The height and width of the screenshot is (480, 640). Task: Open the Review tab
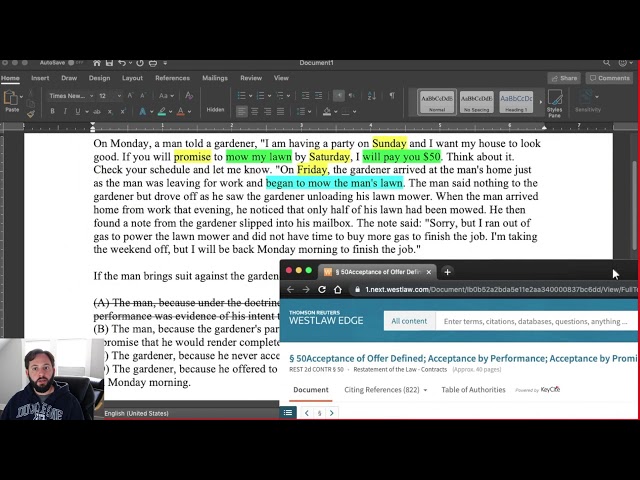click(x=251, y=78)
